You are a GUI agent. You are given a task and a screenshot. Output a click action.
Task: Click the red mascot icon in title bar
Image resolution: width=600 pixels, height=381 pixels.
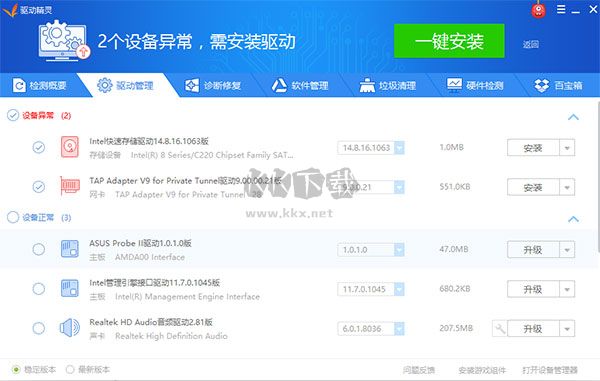pyautogui.click(x=538, y=10)
